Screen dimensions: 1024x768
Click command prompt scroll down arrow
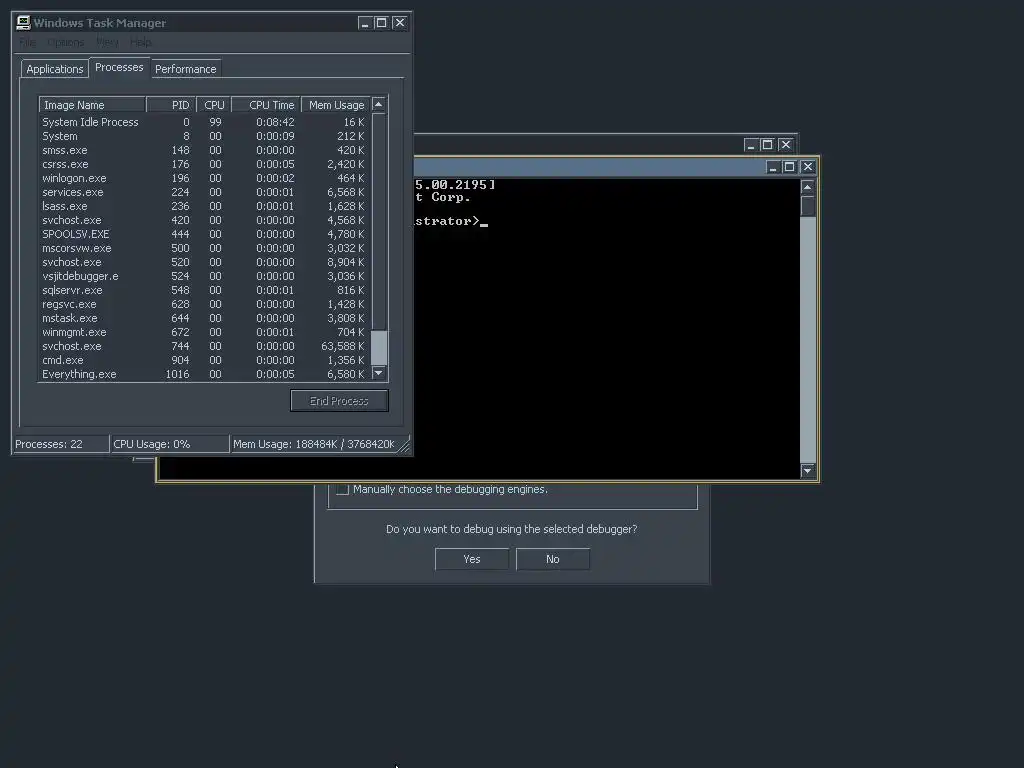(808, 471)
